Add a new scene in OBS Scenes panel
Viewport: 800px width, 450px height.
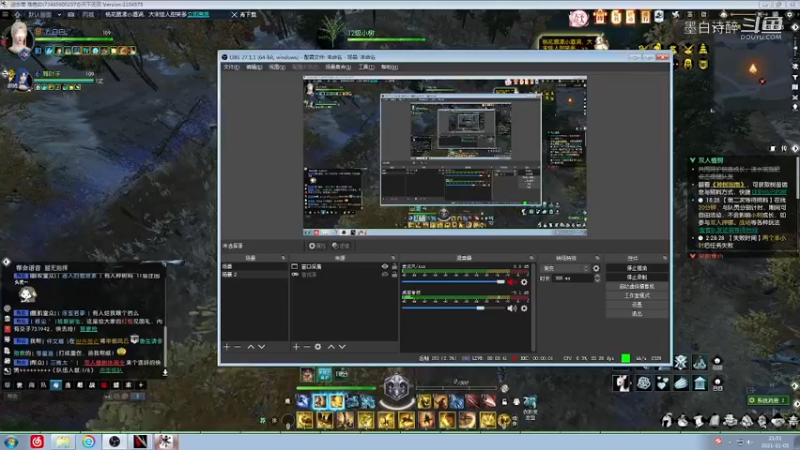pyautogui.click(x=227, y=347)
